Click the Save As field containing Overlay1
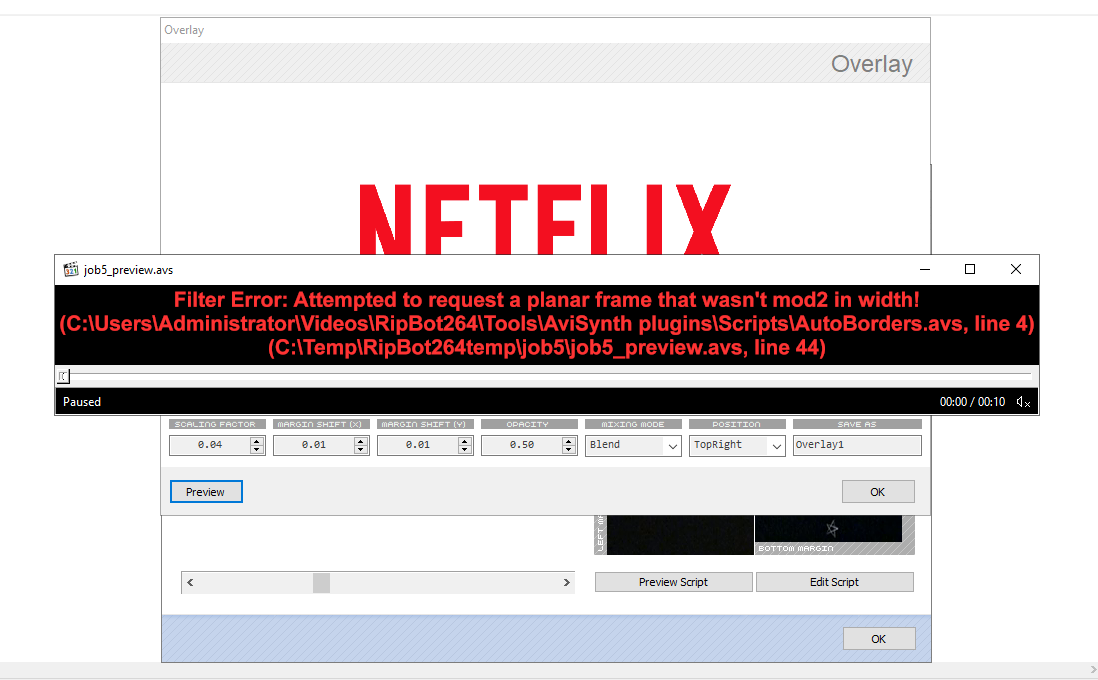This screenshot has height=680, width=1098. point(857,445)
